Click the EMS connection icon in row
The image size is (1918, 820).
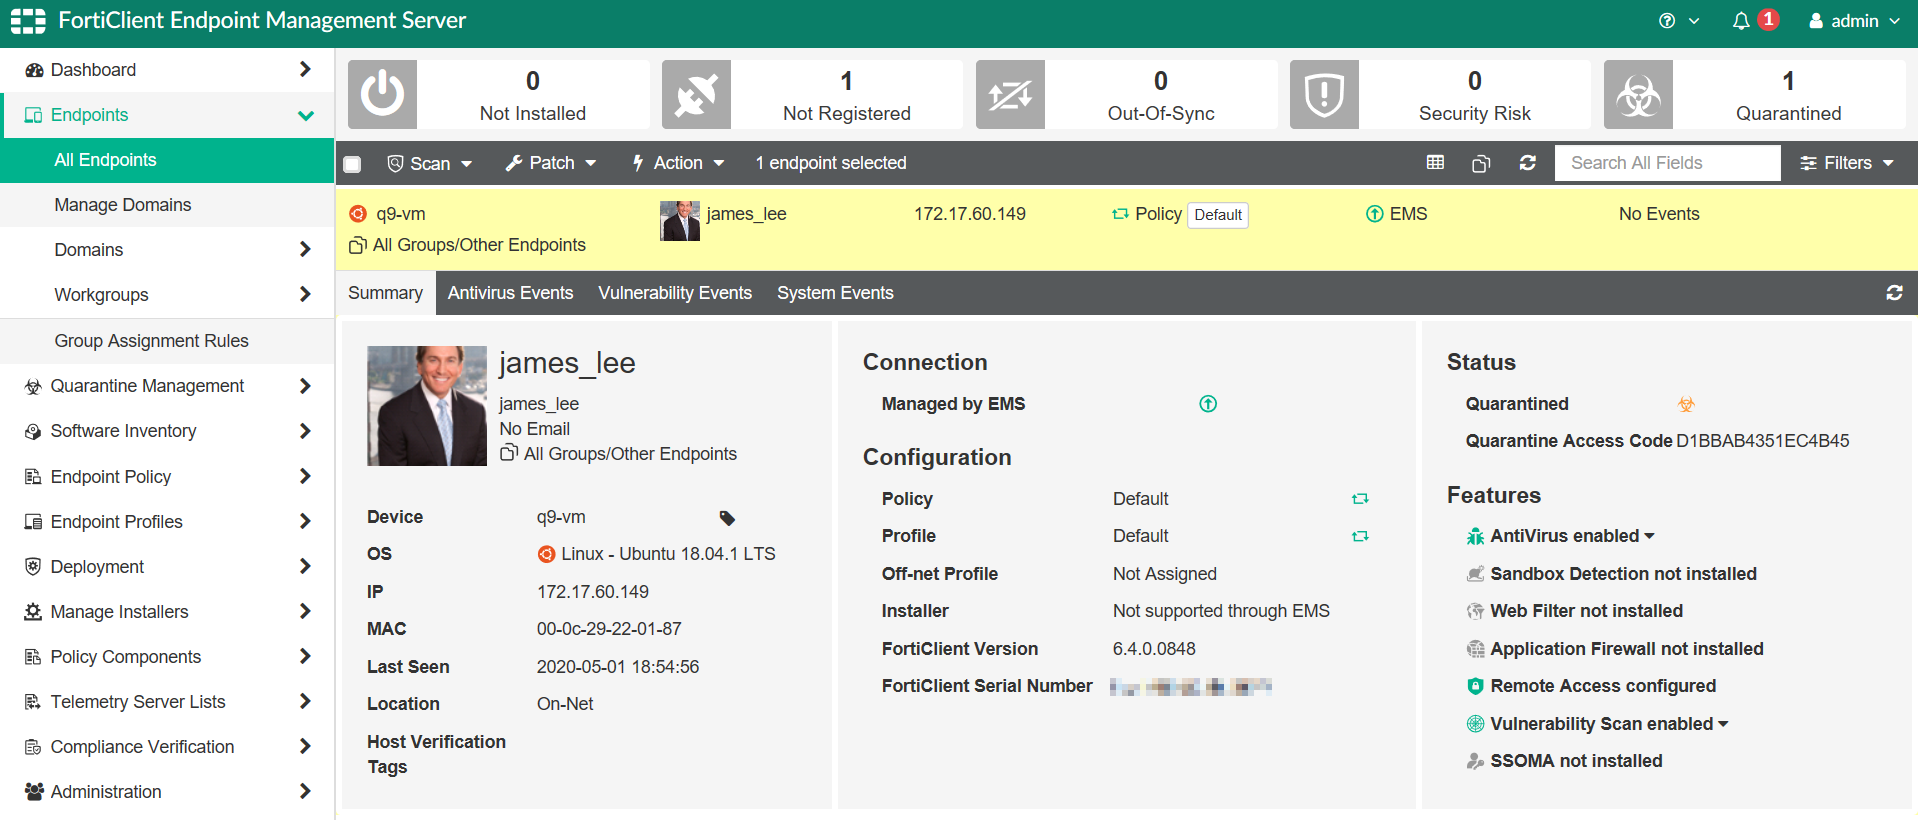(1375, 214)
